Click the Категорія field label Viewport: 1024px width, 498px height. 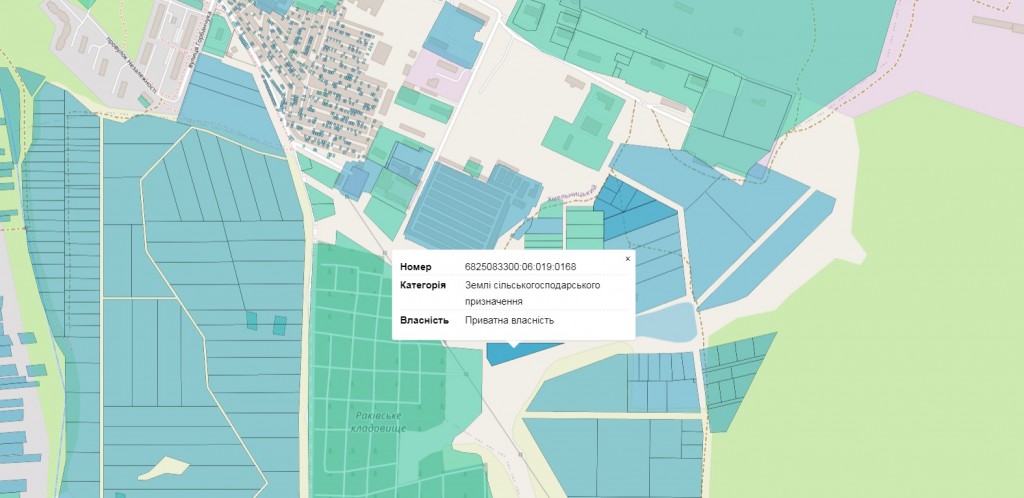423,286
